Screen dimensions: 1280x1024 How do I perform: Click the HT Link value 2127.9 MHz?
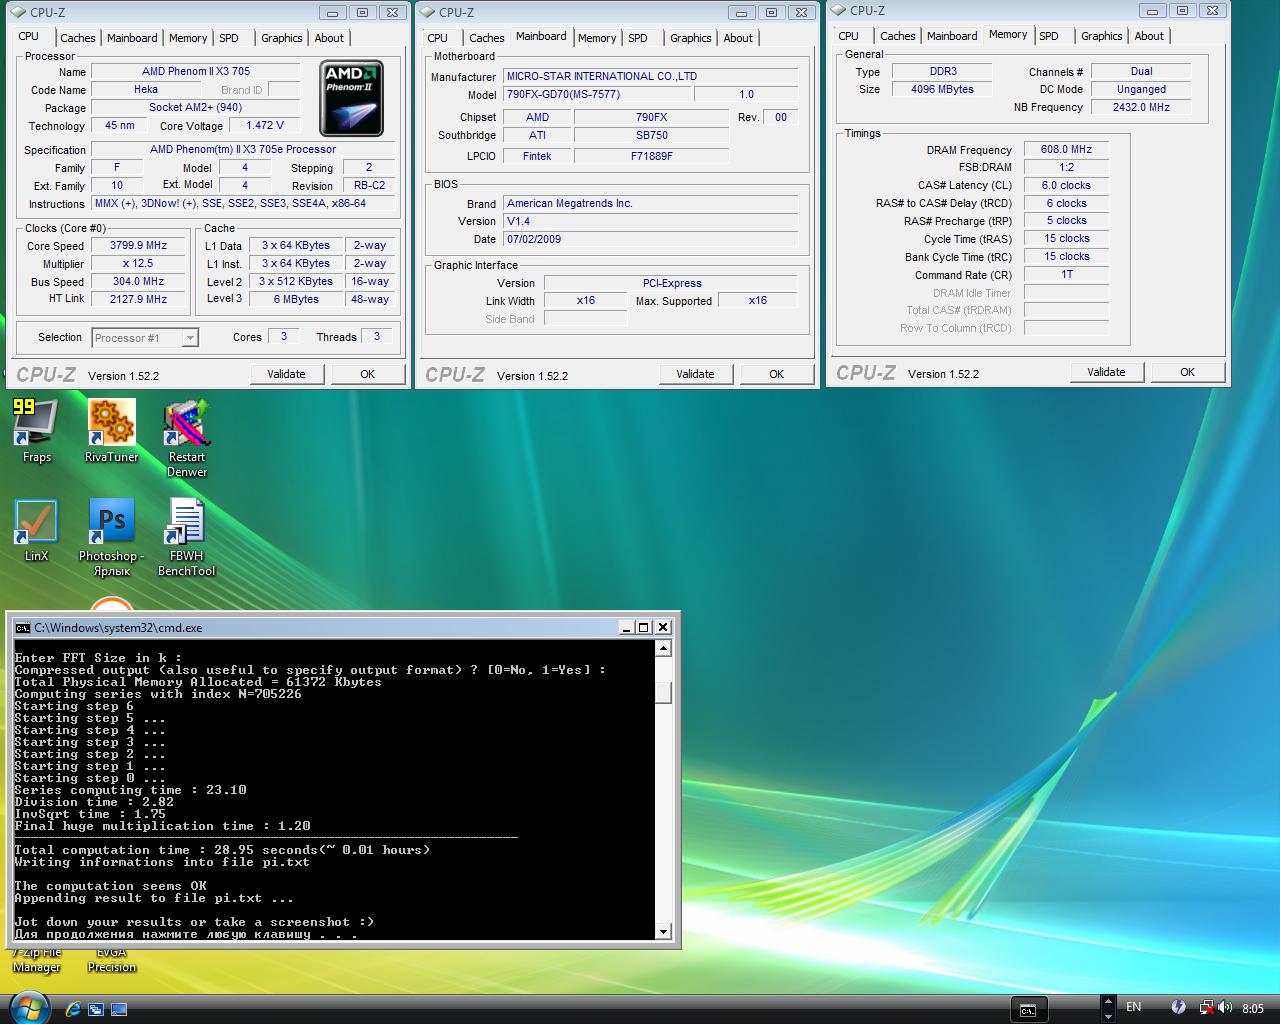(138, 298)
